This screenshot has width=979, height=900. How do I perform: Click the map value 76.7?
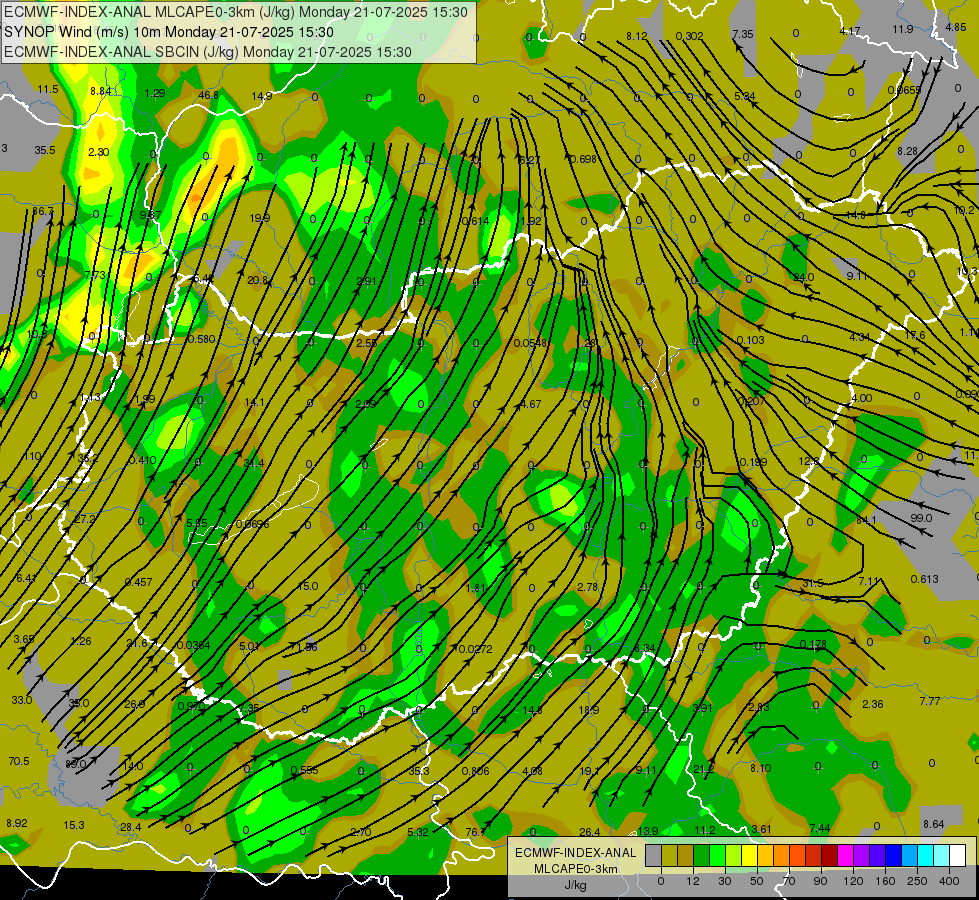[475, 832]
